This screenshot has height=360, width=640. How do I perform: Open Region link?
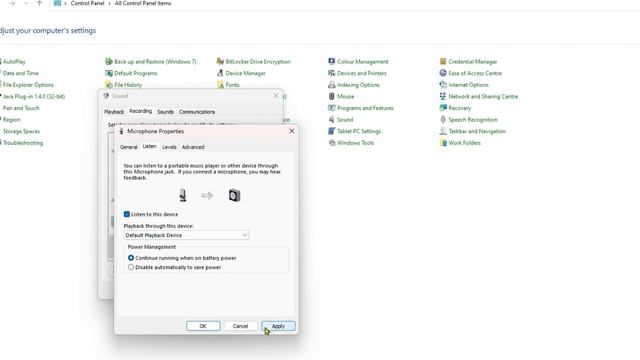[x=11, y=120]
